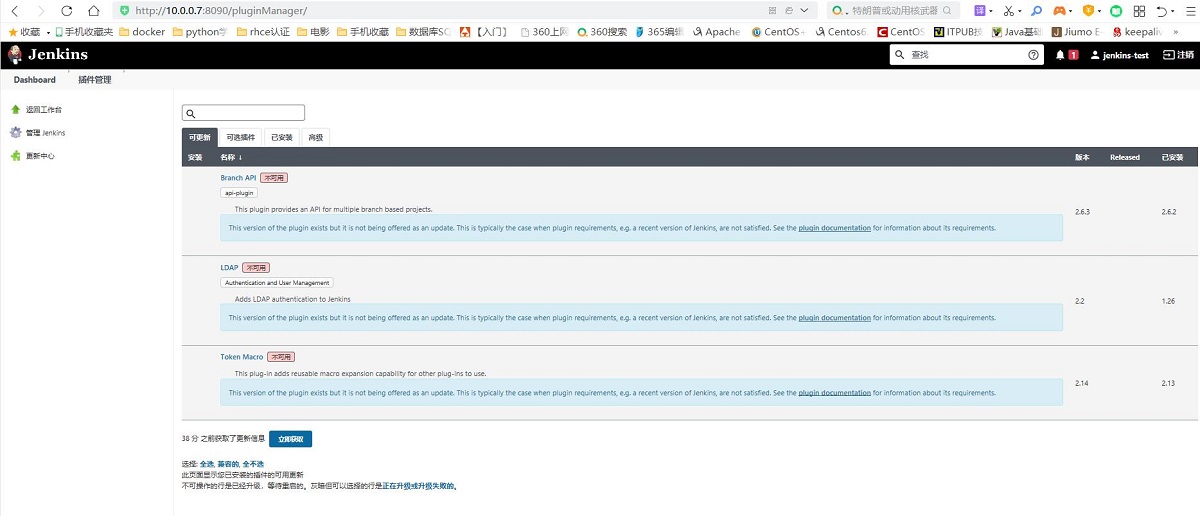Click the 立即获取 check-now button

coord(291,439)
